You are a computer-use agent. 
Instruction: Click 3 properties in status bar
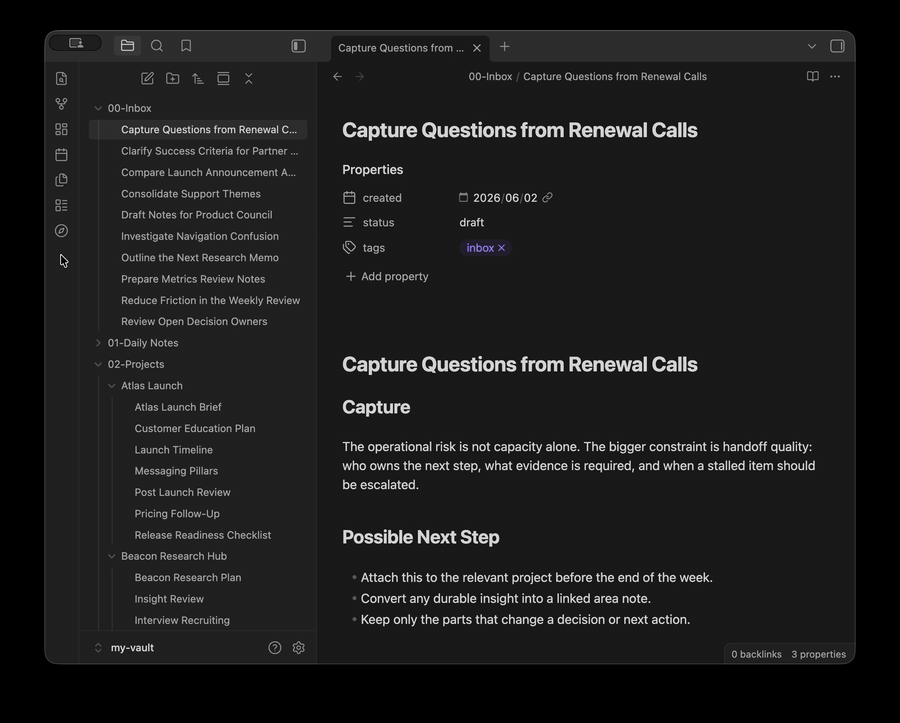click(x=818, y=654)
